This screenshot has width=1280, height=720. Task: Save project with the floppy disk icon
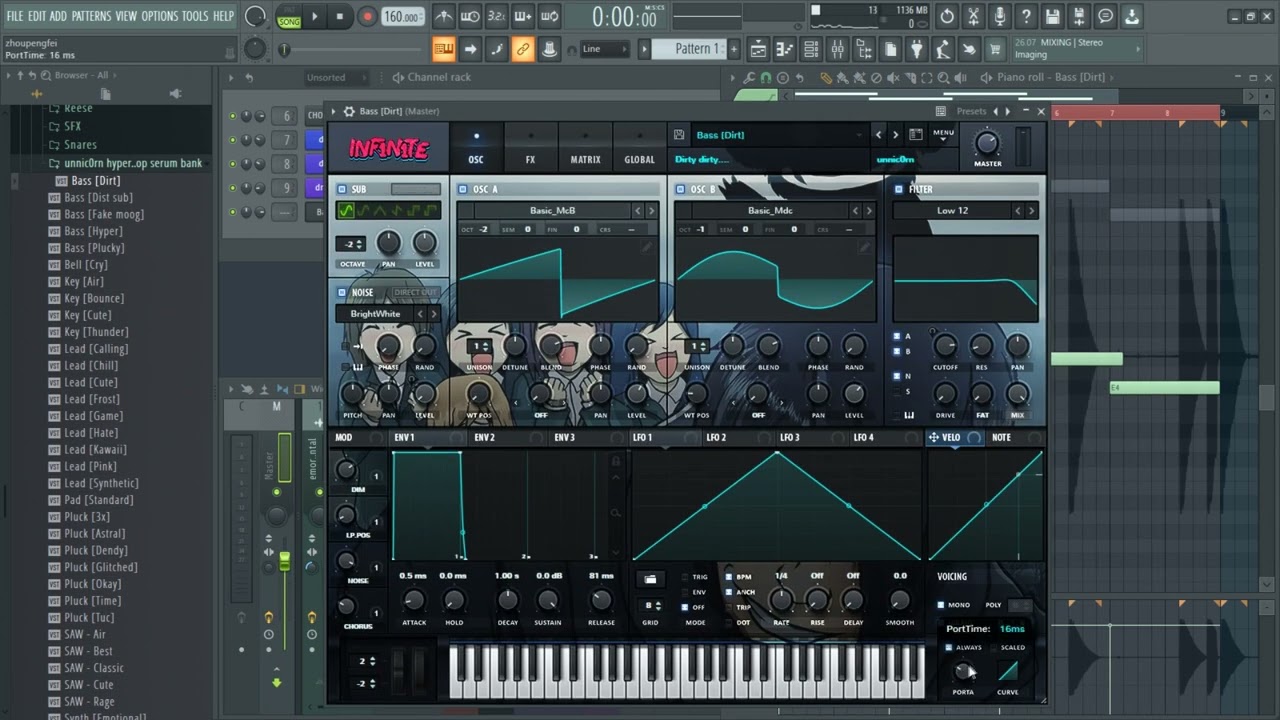1052,16
